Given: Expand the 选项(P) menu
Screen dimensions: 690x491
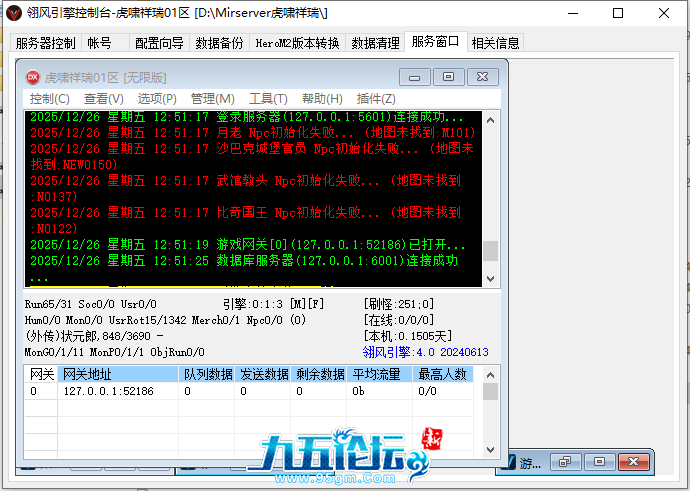Looking at the screenshot, I should (157, 99).
